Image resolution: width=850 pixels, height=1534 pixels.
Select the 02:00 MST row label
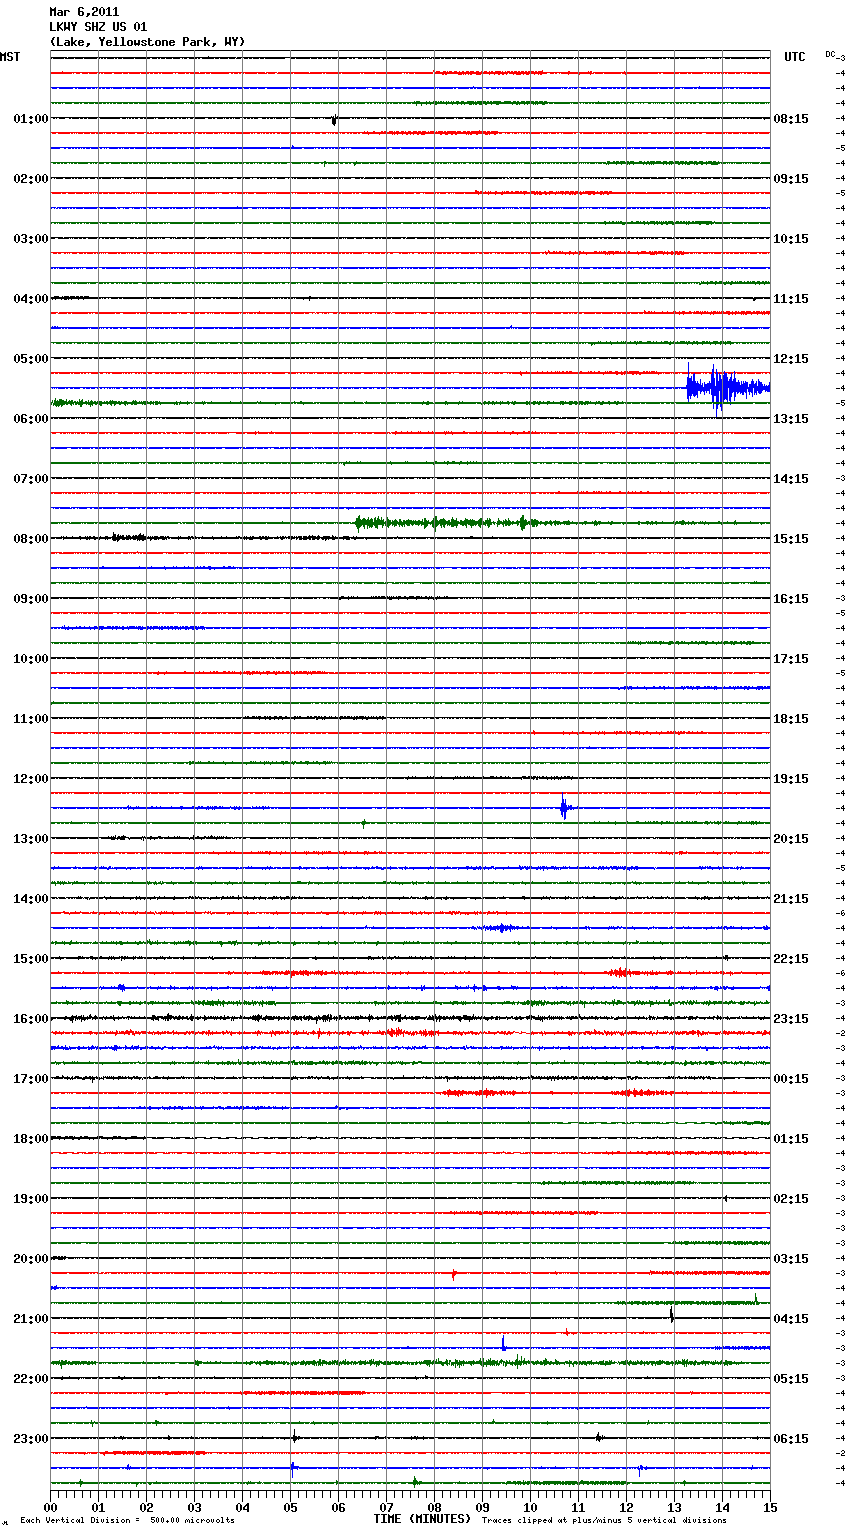[x=31, y=179]
